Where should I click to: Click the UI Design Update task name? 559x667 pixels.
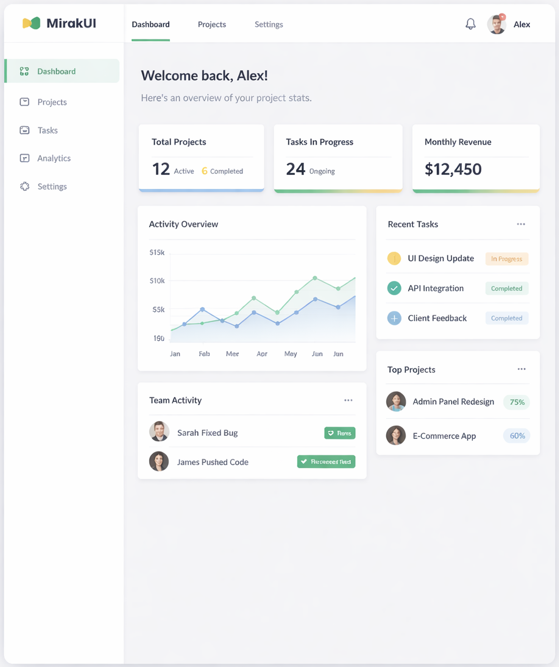point(441,258)
